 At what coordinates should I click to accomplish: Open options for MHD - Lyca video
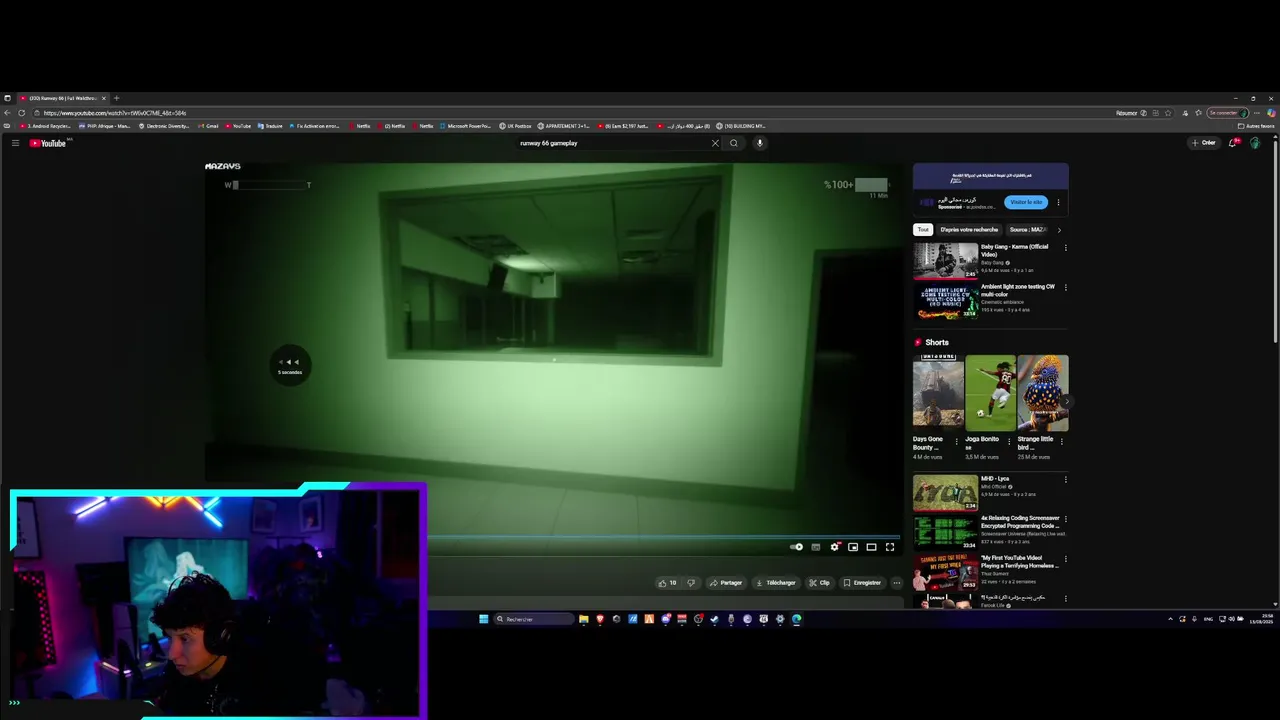(x=1065, y=479)
